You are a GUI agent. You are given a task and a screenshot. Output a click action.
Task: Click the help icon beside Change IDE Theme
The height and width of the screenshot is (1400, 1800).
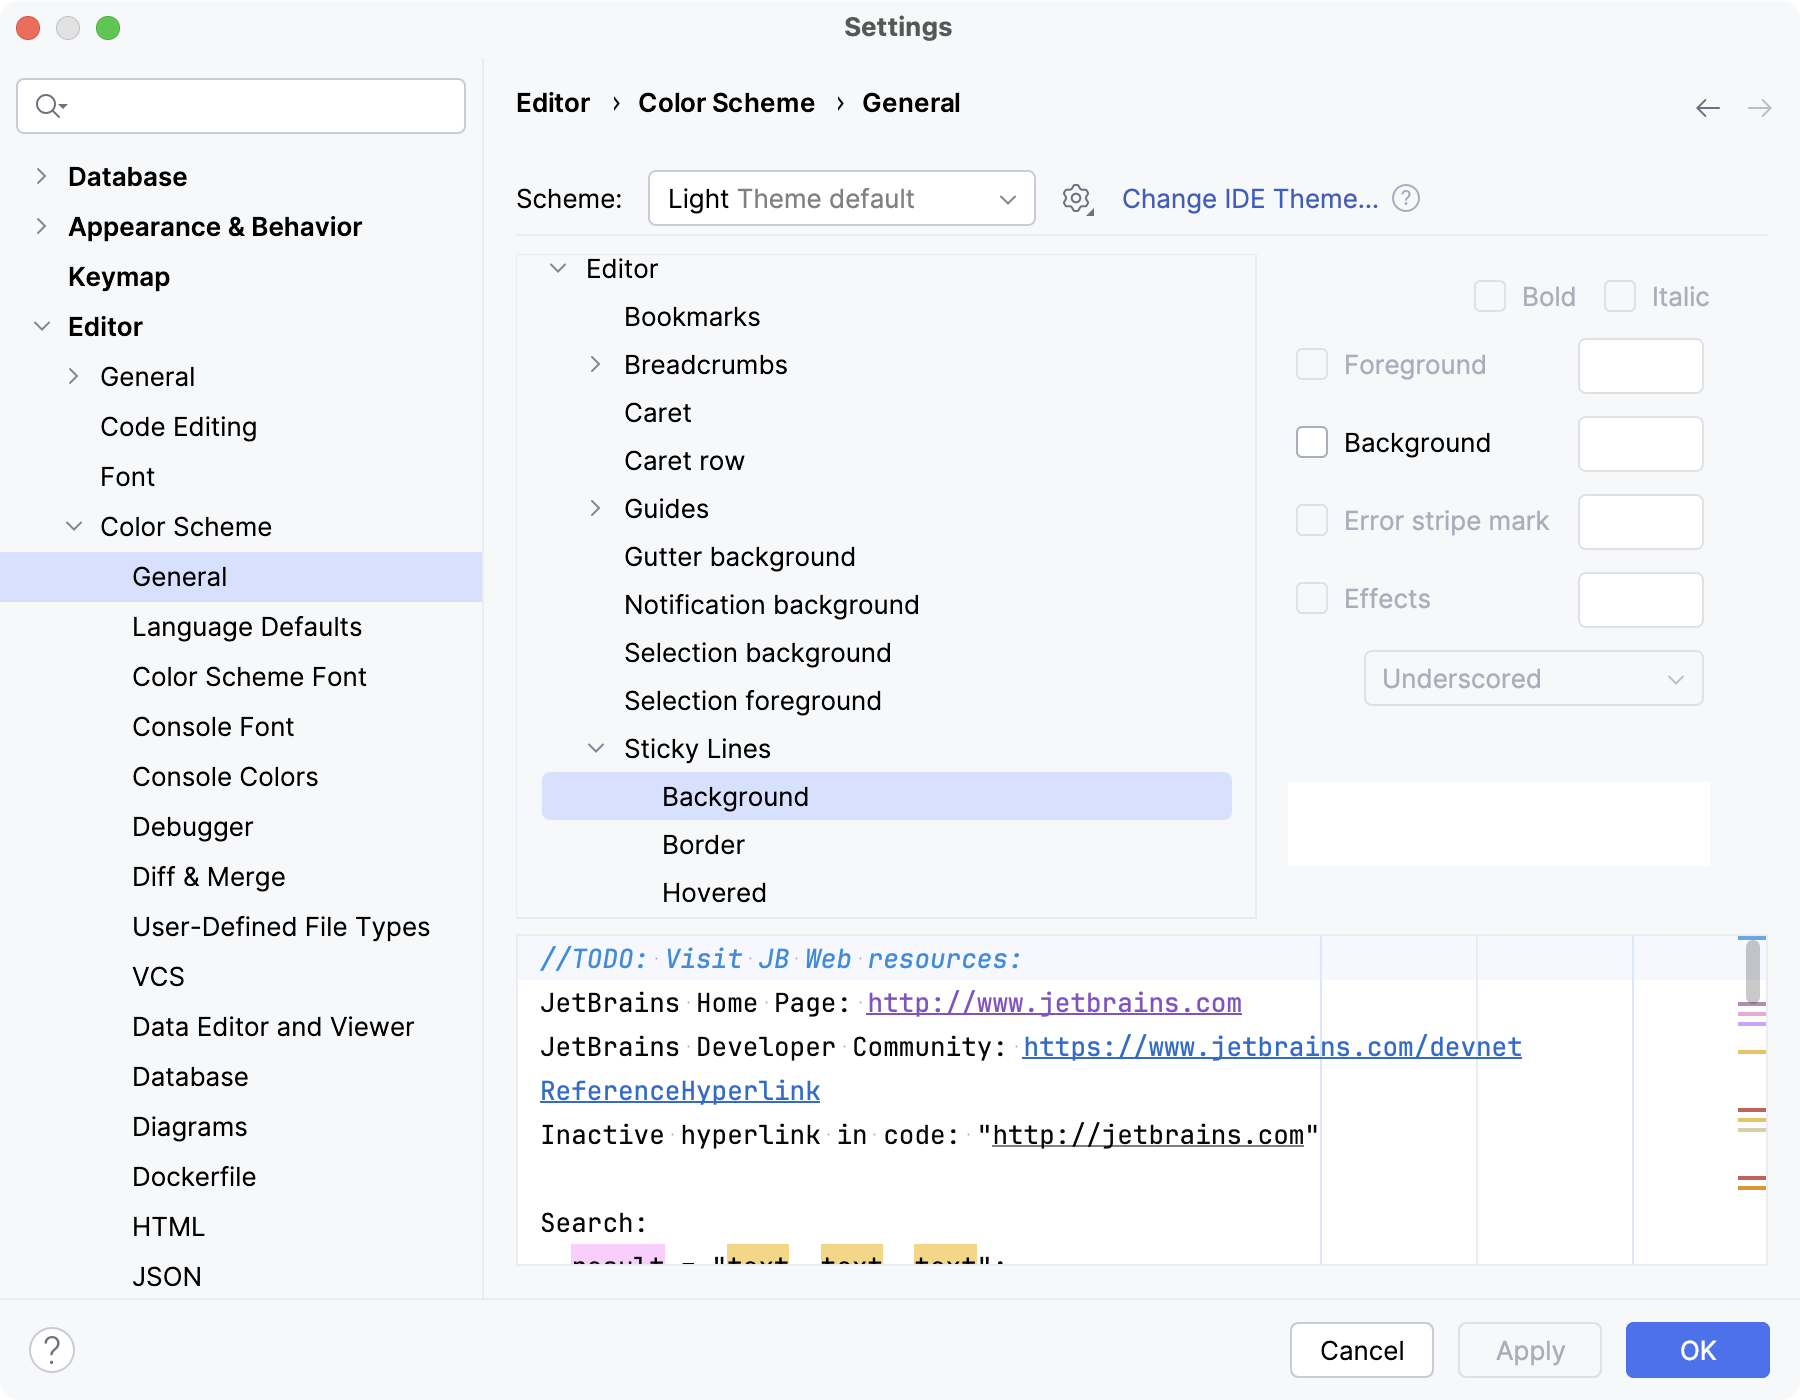tap(1406, 199)
